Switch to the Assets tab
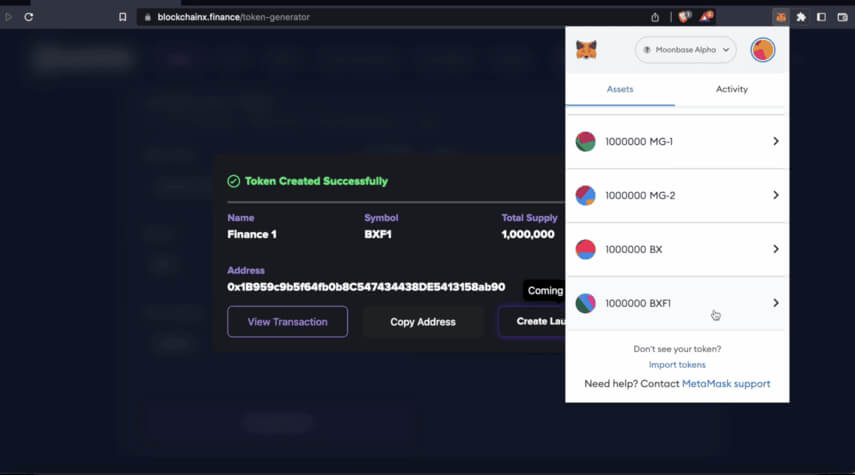This screenshot has height=475, width=855. (620, 89)
